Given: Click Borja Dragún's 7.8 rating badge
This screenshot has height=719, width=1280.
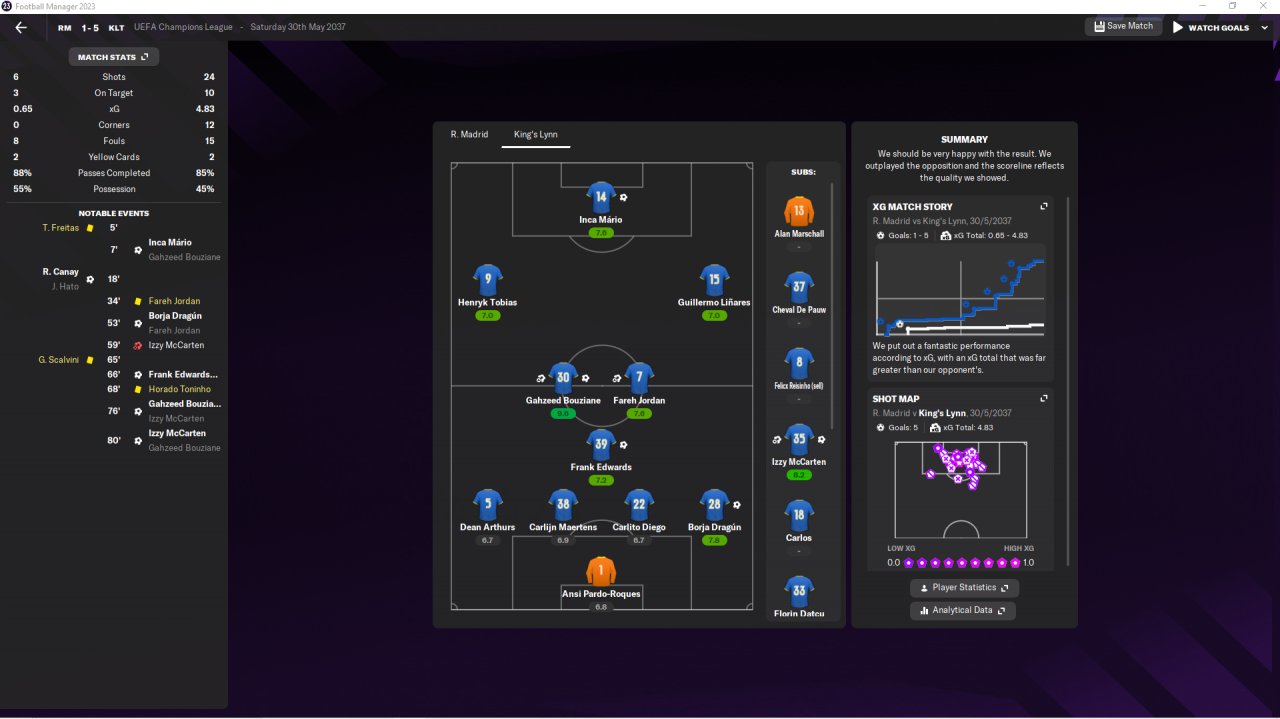Looking at the screenshot, I should [x=714, y=540].
